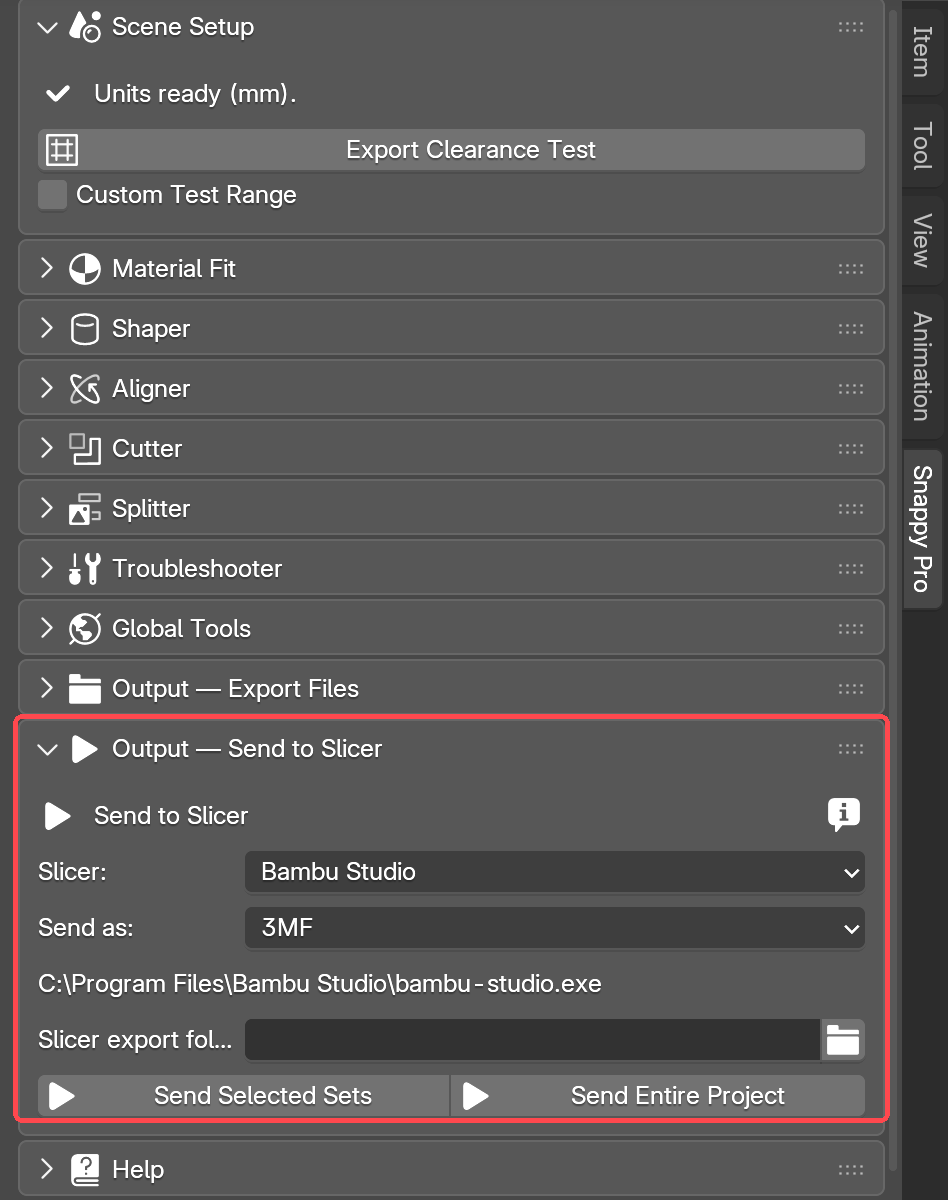This screenshot has height=1200, width=948.
Task: Open the Slicer dropdown showing Bambu Studio
Action: point(555,872)
